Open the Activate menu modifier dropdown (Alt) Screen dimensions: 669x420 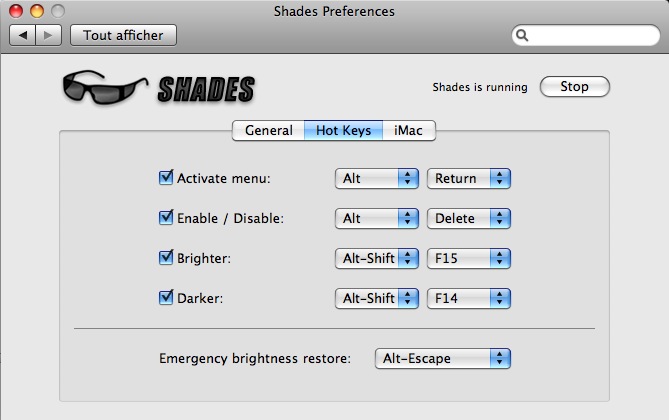tap(376, 178)
